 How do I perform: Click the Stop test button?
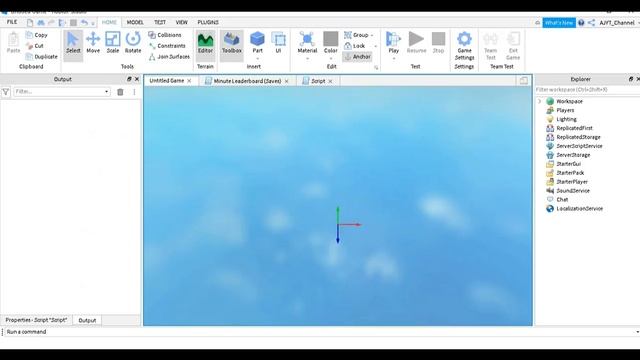(x=438, y=42)
